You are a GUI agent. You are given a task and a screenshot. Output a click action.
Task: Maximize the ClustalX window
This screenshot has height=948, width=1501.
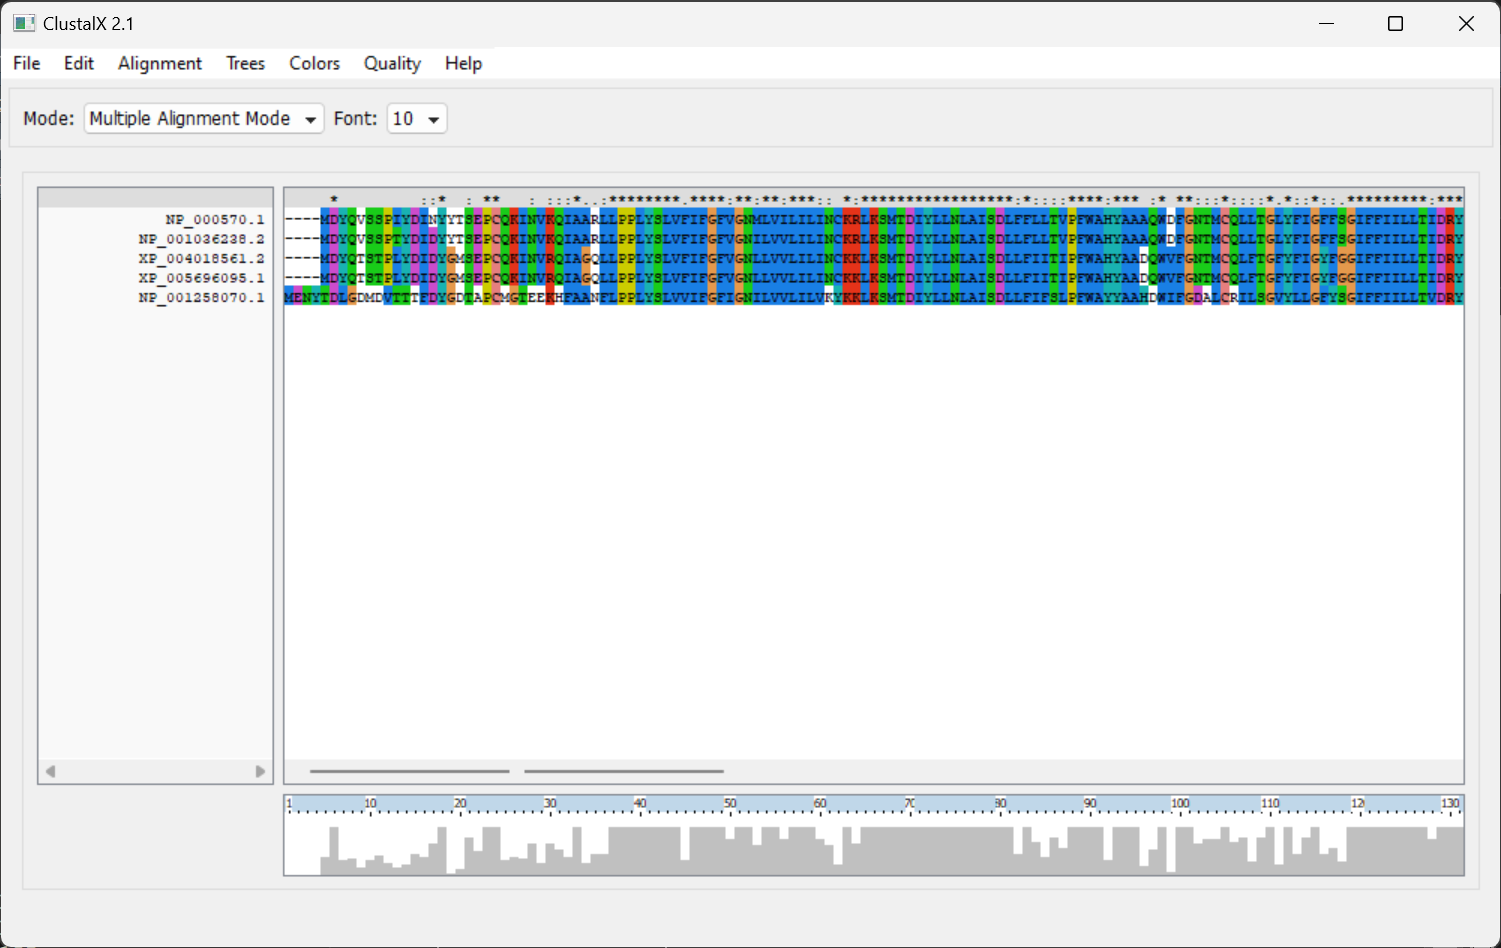(x=1395, y=23)
